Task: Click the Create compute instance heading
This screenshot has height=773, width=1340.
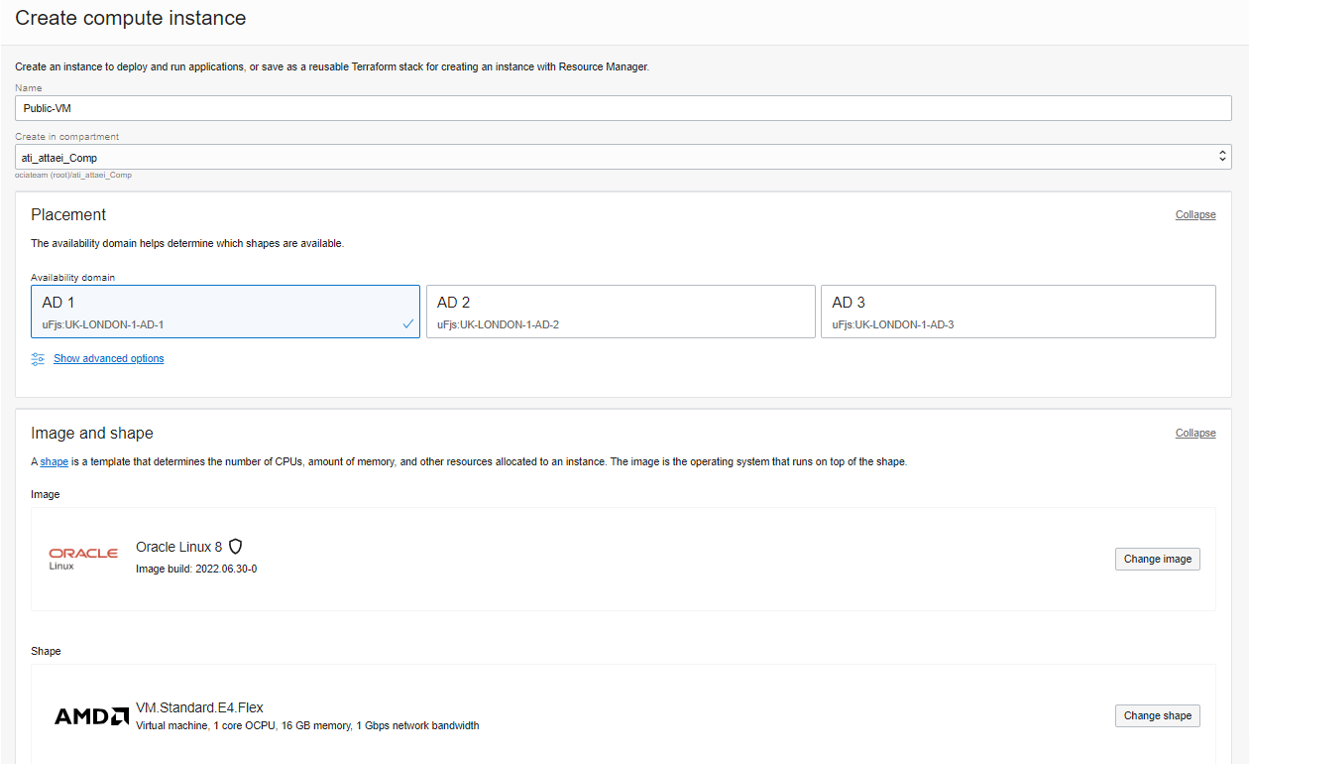Action: [x=130, y=18]
